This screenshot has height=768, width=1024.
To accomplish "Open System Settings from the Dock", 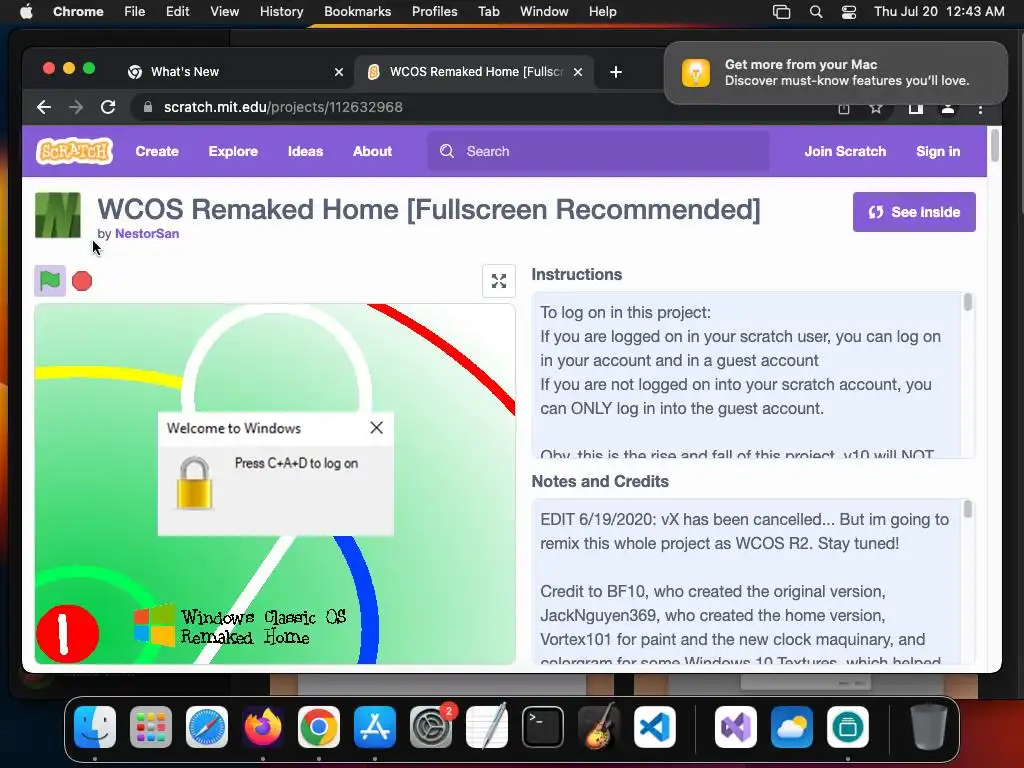I will click(x=431, y=727).
